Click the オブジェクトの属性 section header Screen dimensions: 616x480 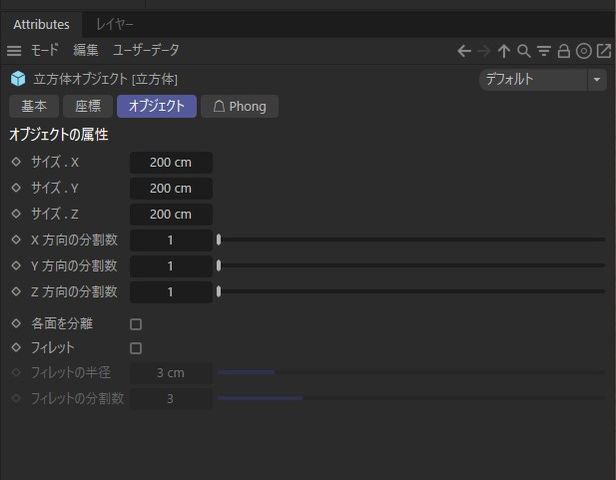coord(59,135)
